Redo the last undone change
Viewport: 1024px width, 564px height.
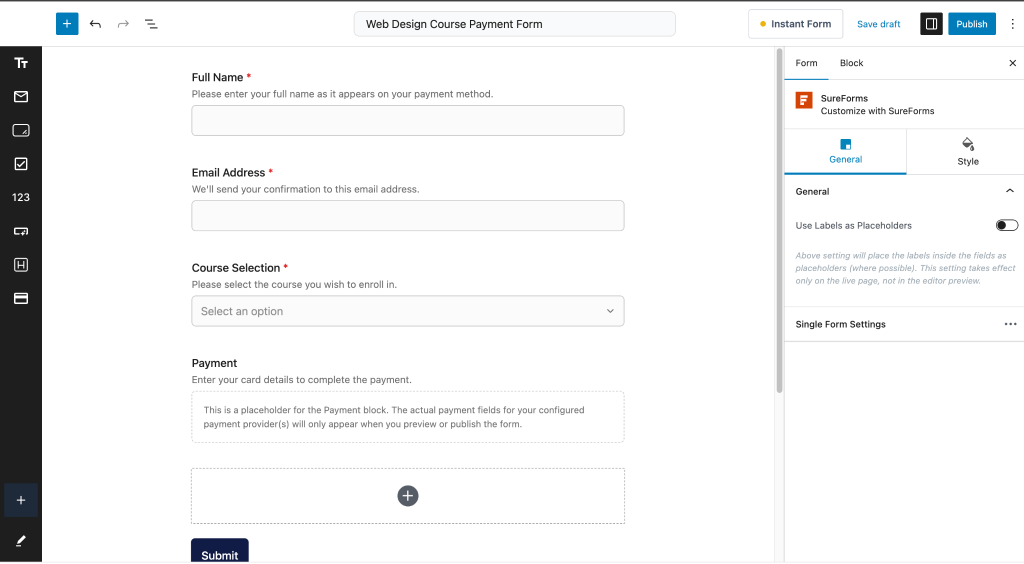(x=123, y=24)
